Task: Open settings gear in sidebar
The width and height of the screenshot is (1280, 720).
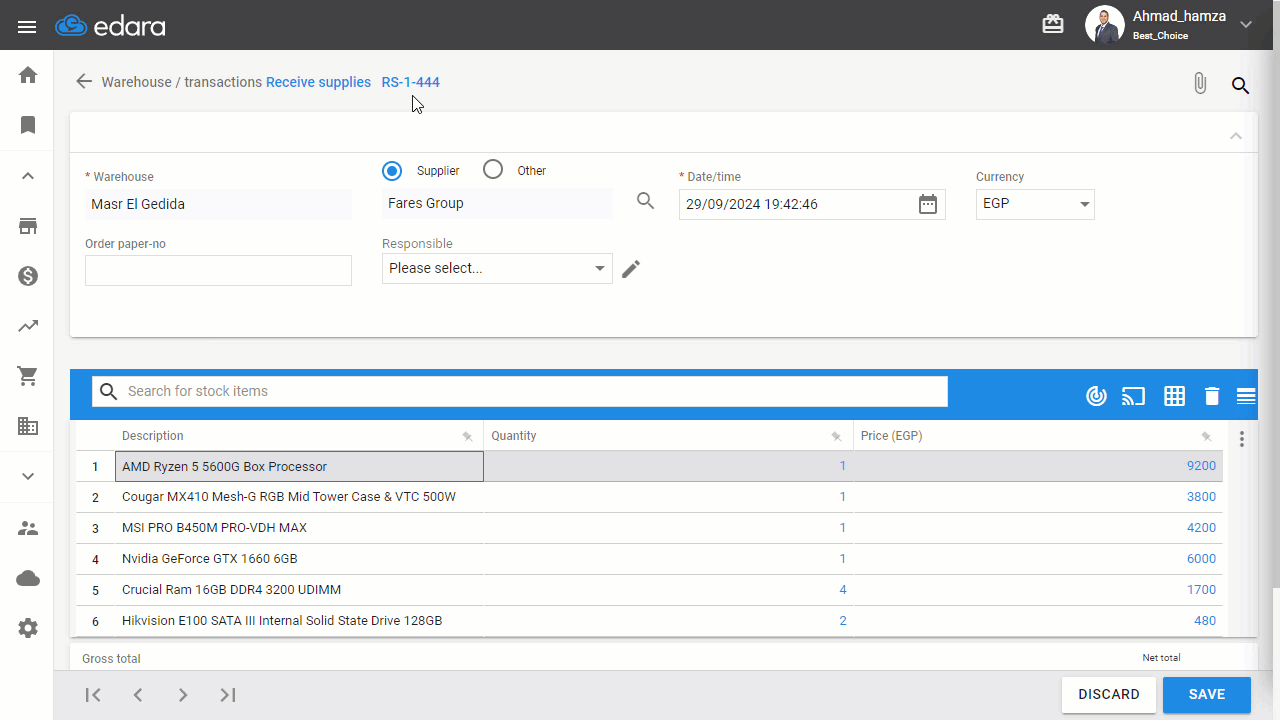Action: tap(28, 628)
